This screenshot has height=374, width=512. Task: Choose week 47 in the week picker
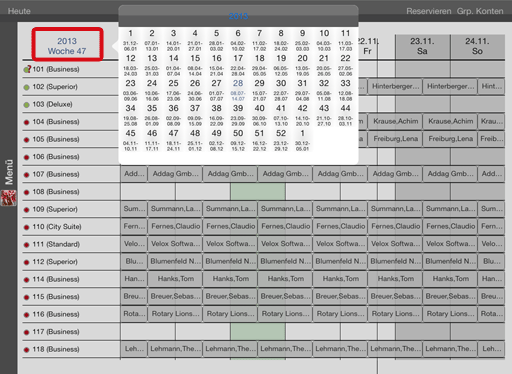click(x=173, y=140)
